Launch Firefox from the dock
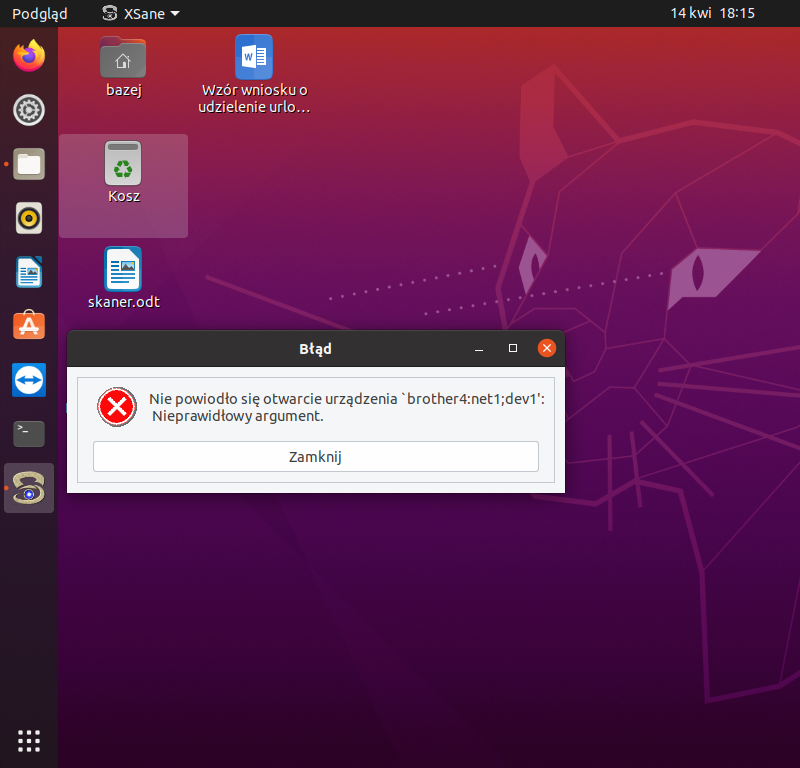The image size is (800, 768). [29, 56]
